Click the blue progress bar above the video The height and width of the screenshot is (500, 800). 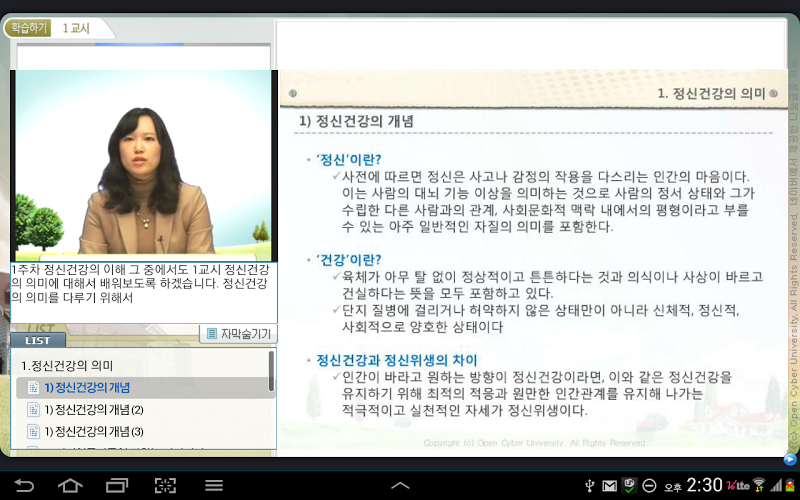pos(139,44)
